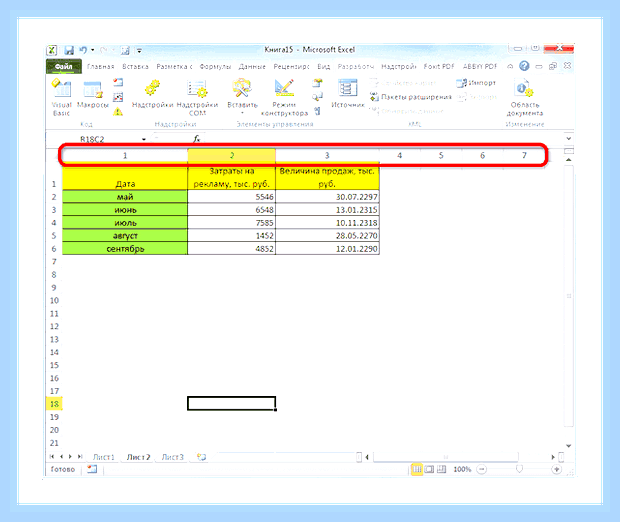The width and height of the screenshot is (620, 522).
Task: Toggle Режим конструктора design mode
Action: pos(284,97)
